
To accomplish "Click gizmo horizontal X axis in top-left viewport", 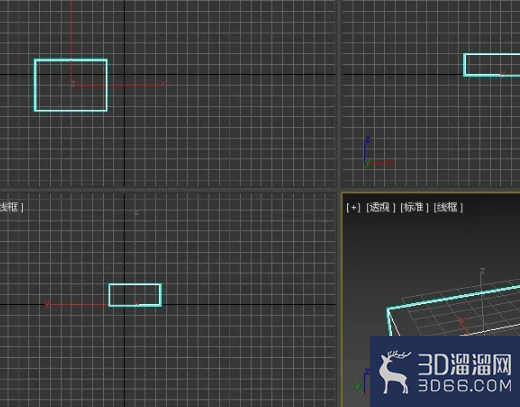I will (x=119, y=85).
